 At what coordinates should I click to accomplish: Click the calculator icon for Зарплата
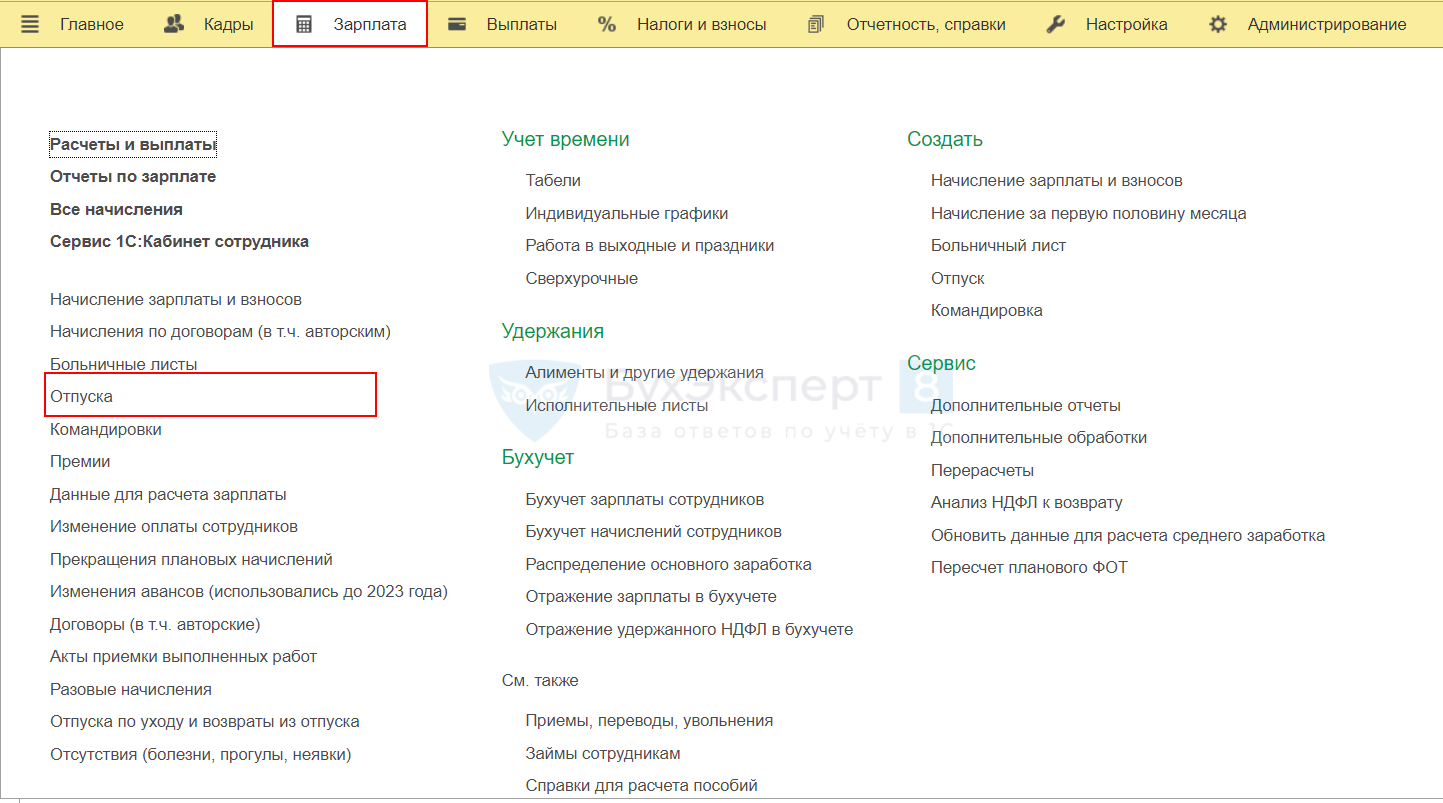pyautogui.click(x=304, y=24)
